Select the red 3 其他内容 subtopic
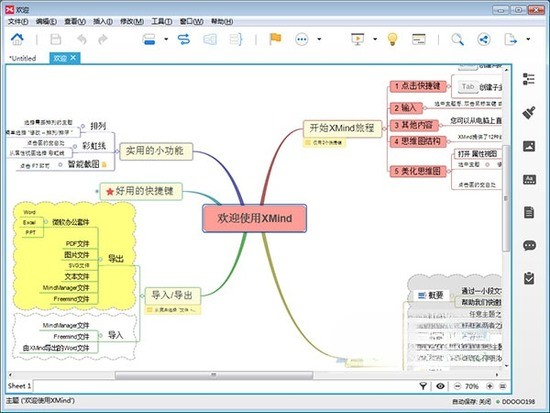The height and width of the screenshot is (413, 550). click(414, 125)
